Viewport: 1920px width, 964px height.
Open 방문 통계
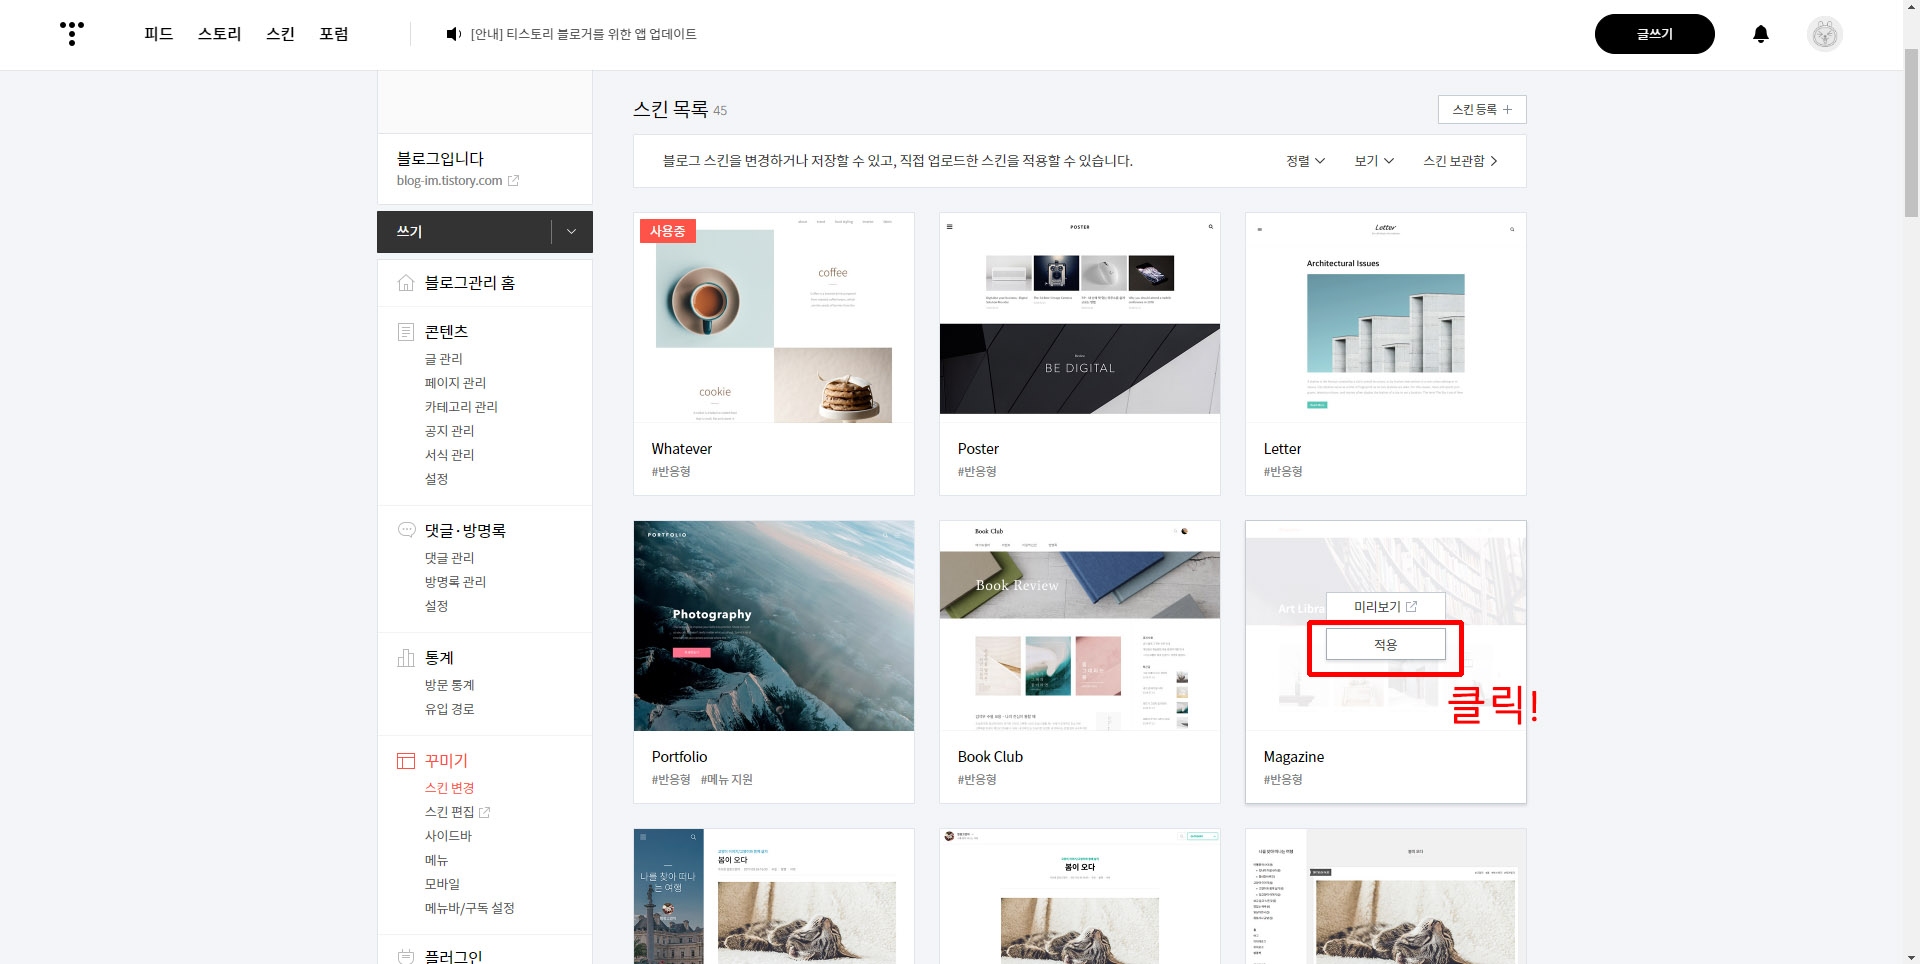450,685
